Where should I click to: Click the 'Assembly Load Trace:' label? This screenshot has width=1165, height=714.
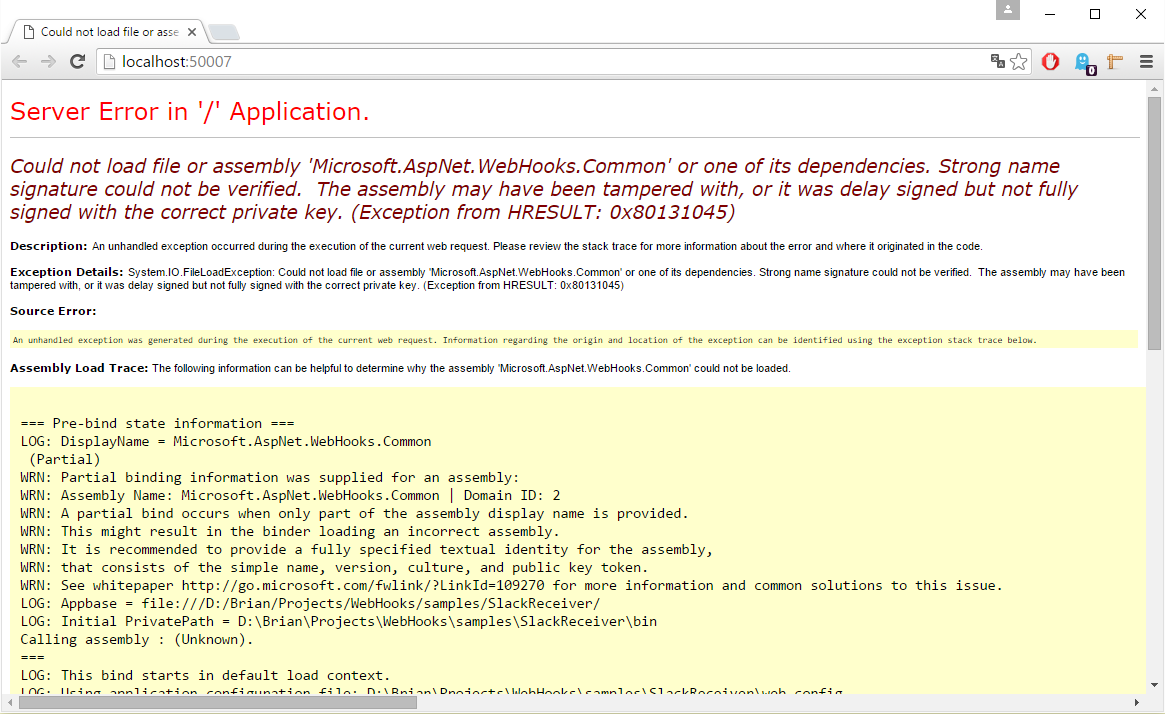(x=79, y=368)
